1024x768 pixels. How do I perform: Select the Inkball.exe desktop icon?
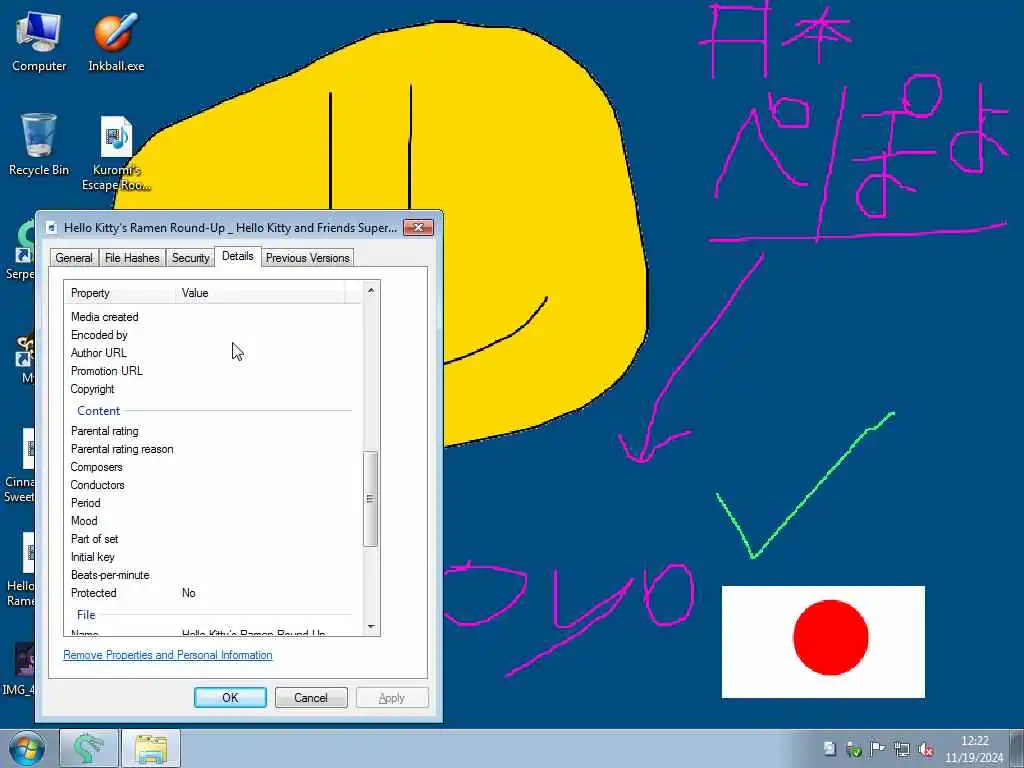pos(116,42)
